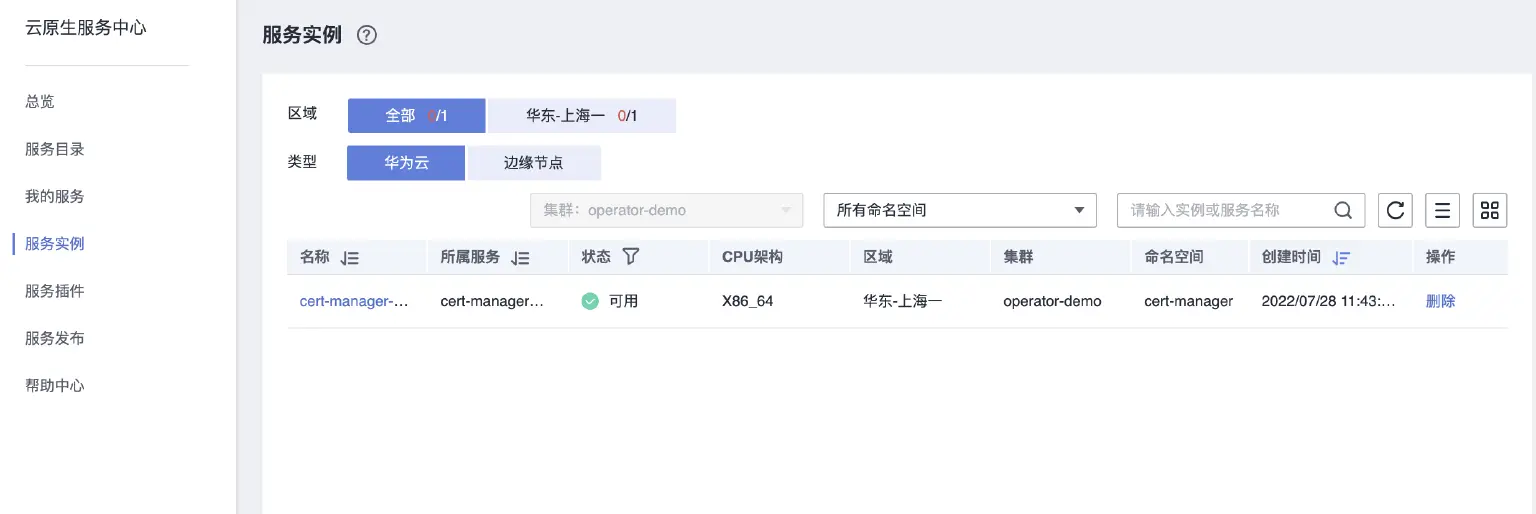Screen dimensions: 1536x514
Task: Sort by 创建时间 column icon
Action: [1341, 258]
